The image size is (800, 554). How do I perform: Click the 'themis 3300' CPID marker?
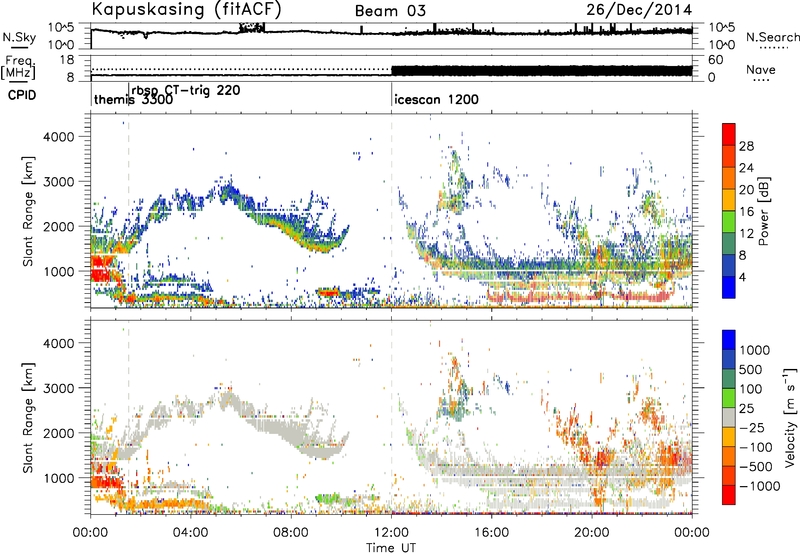[133, 99]
